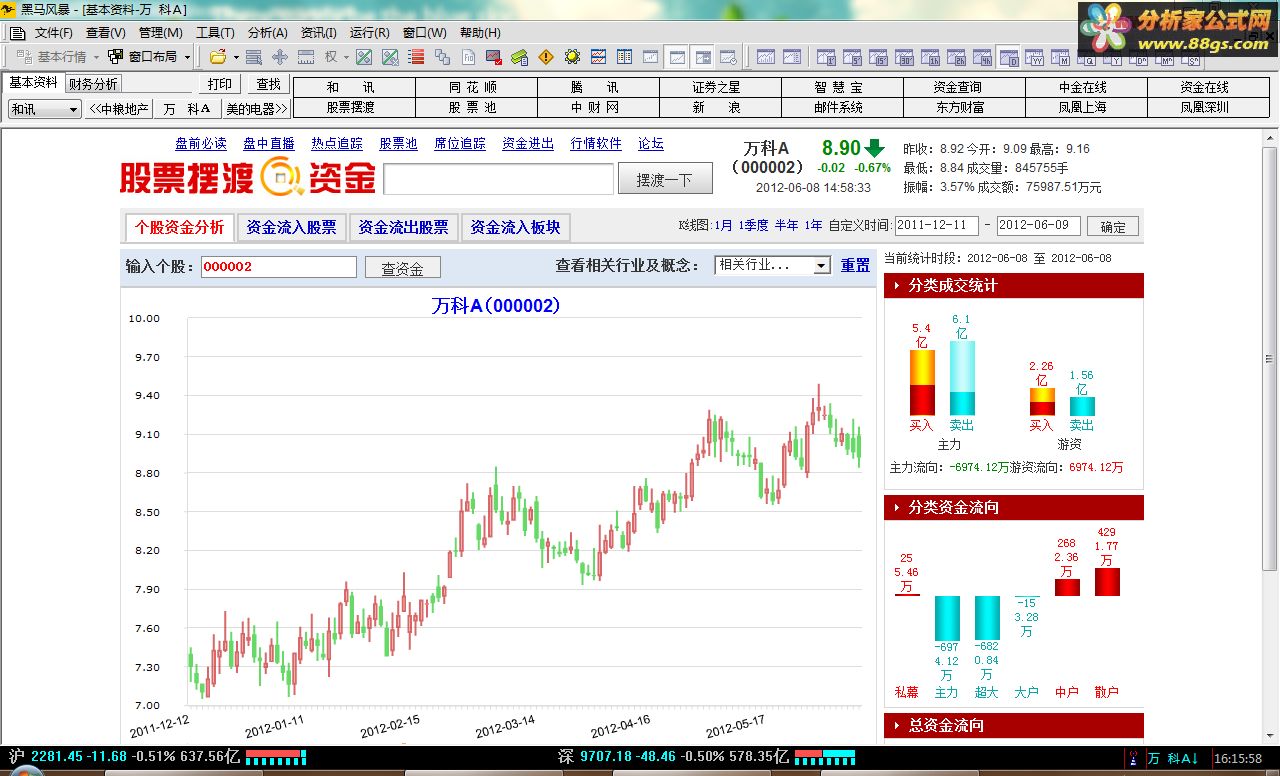The image size is (1280, 776).
Task: Go to previous stock <<中粮地产
Action: 119,109
